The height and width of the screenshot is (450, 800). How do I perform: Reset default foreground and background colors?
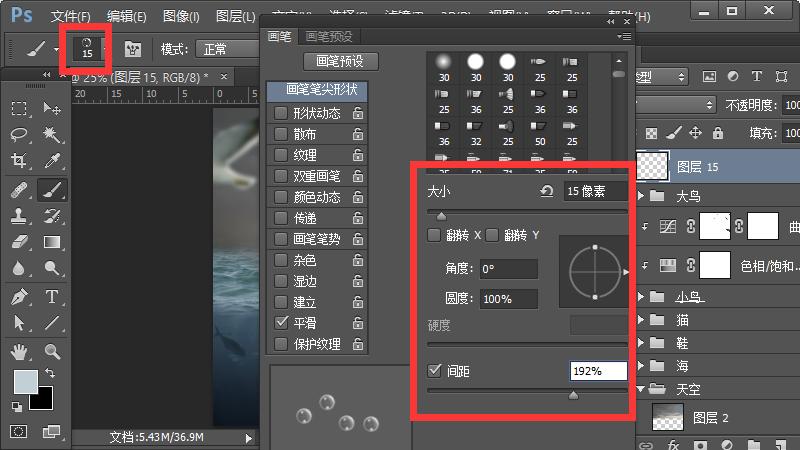point(17,407)
